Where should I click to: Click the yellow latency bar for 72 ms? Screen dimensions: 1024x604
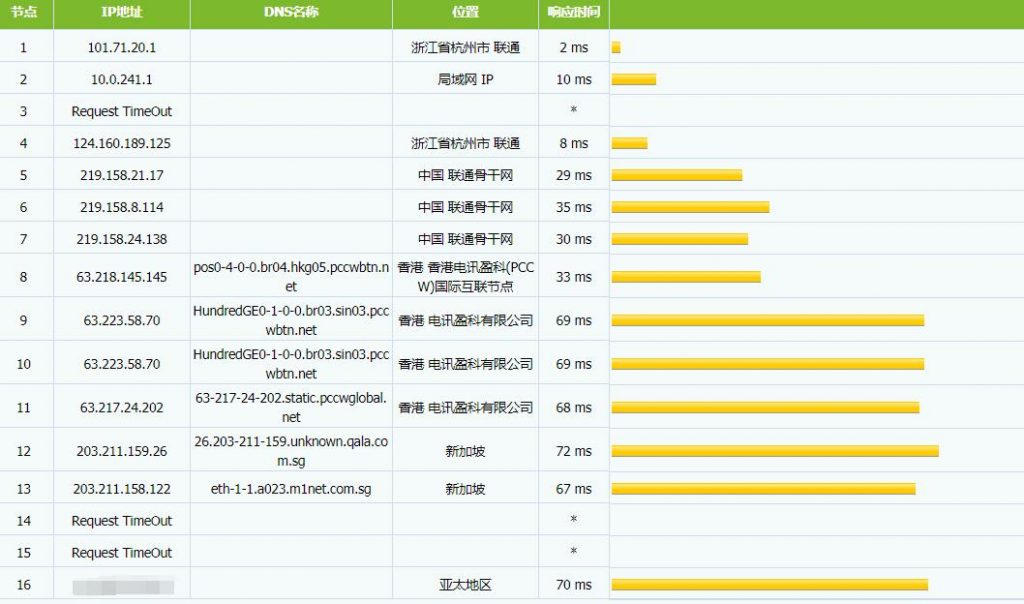click(x=775, y=451)
